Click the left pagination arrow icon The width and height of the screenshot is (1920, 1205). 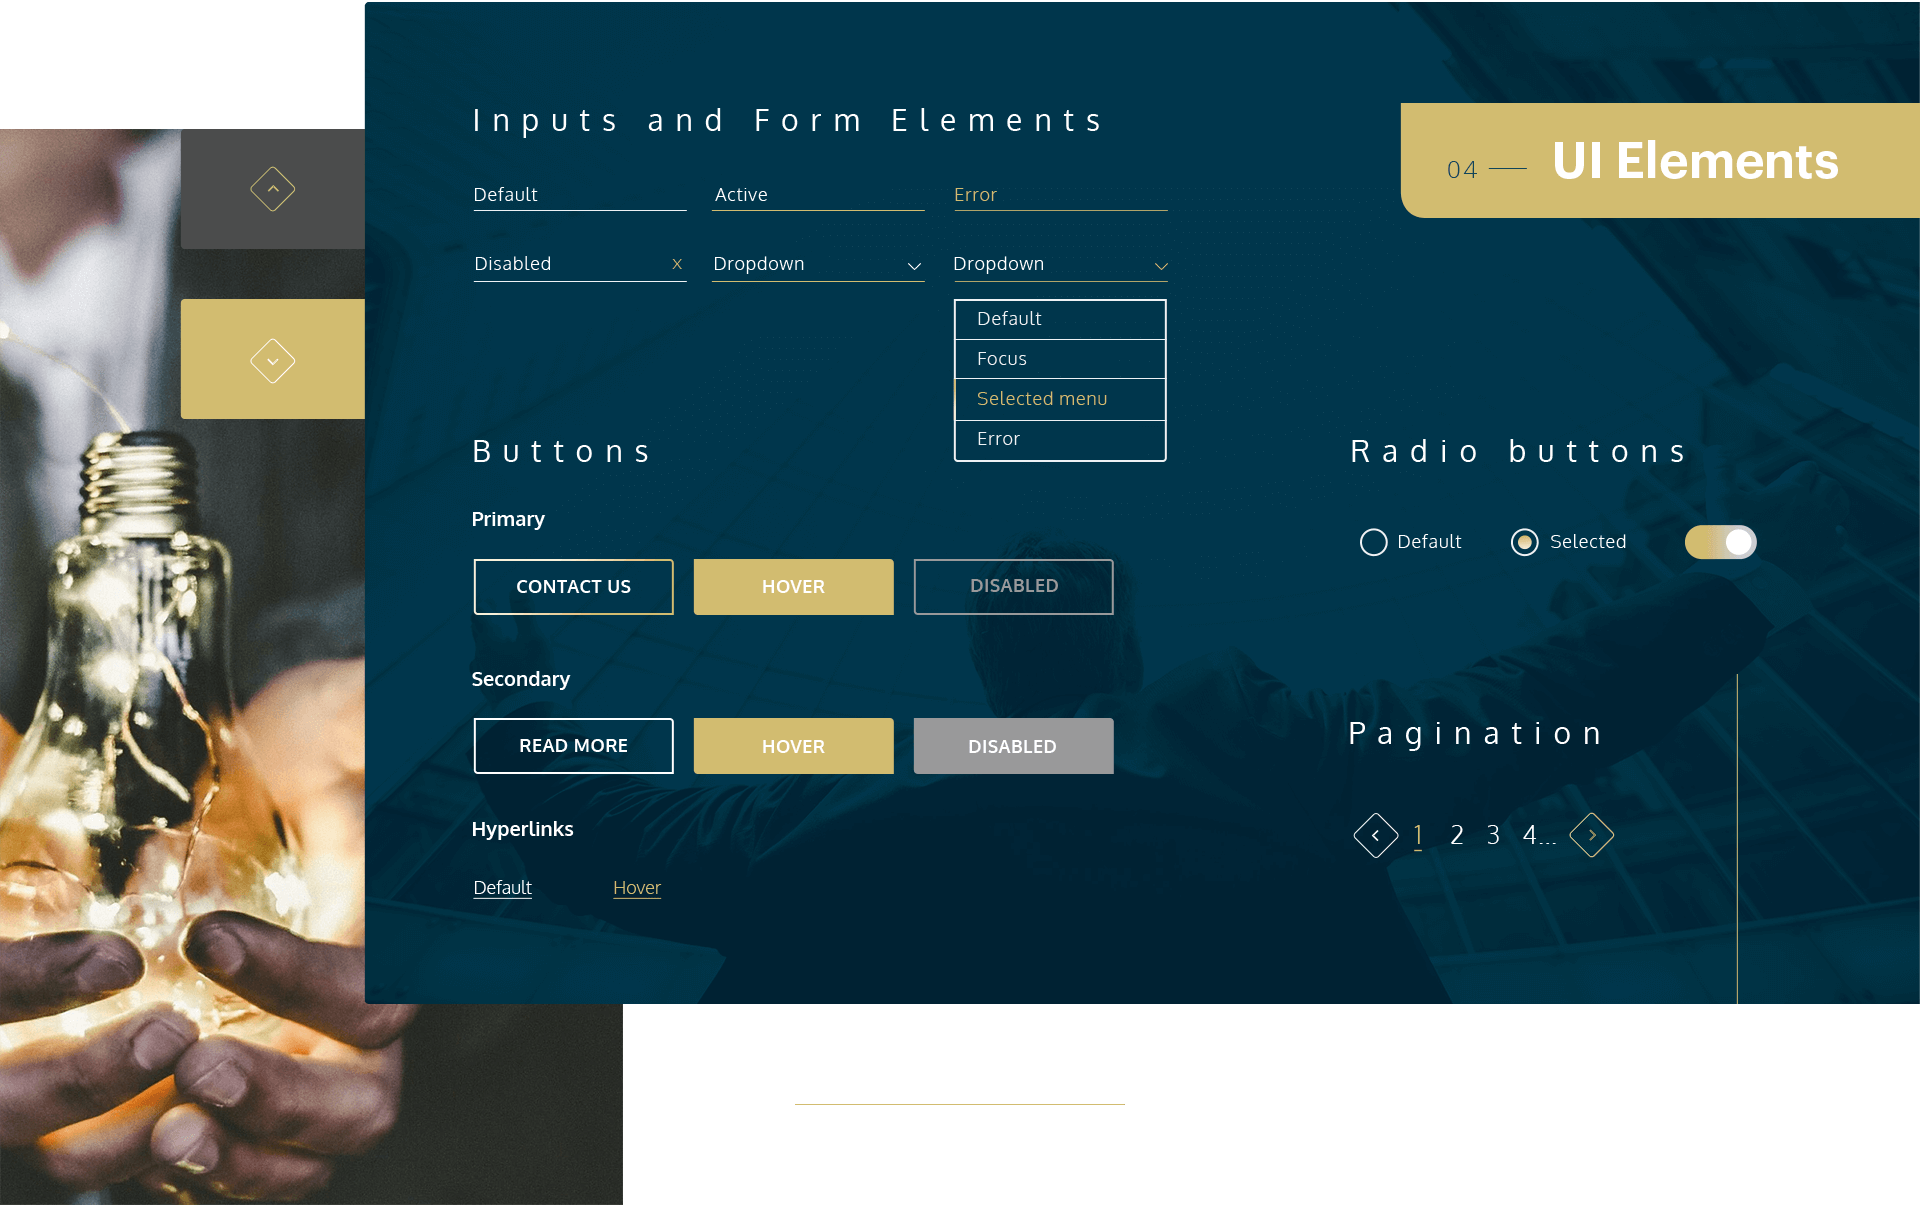[1373, 834]
